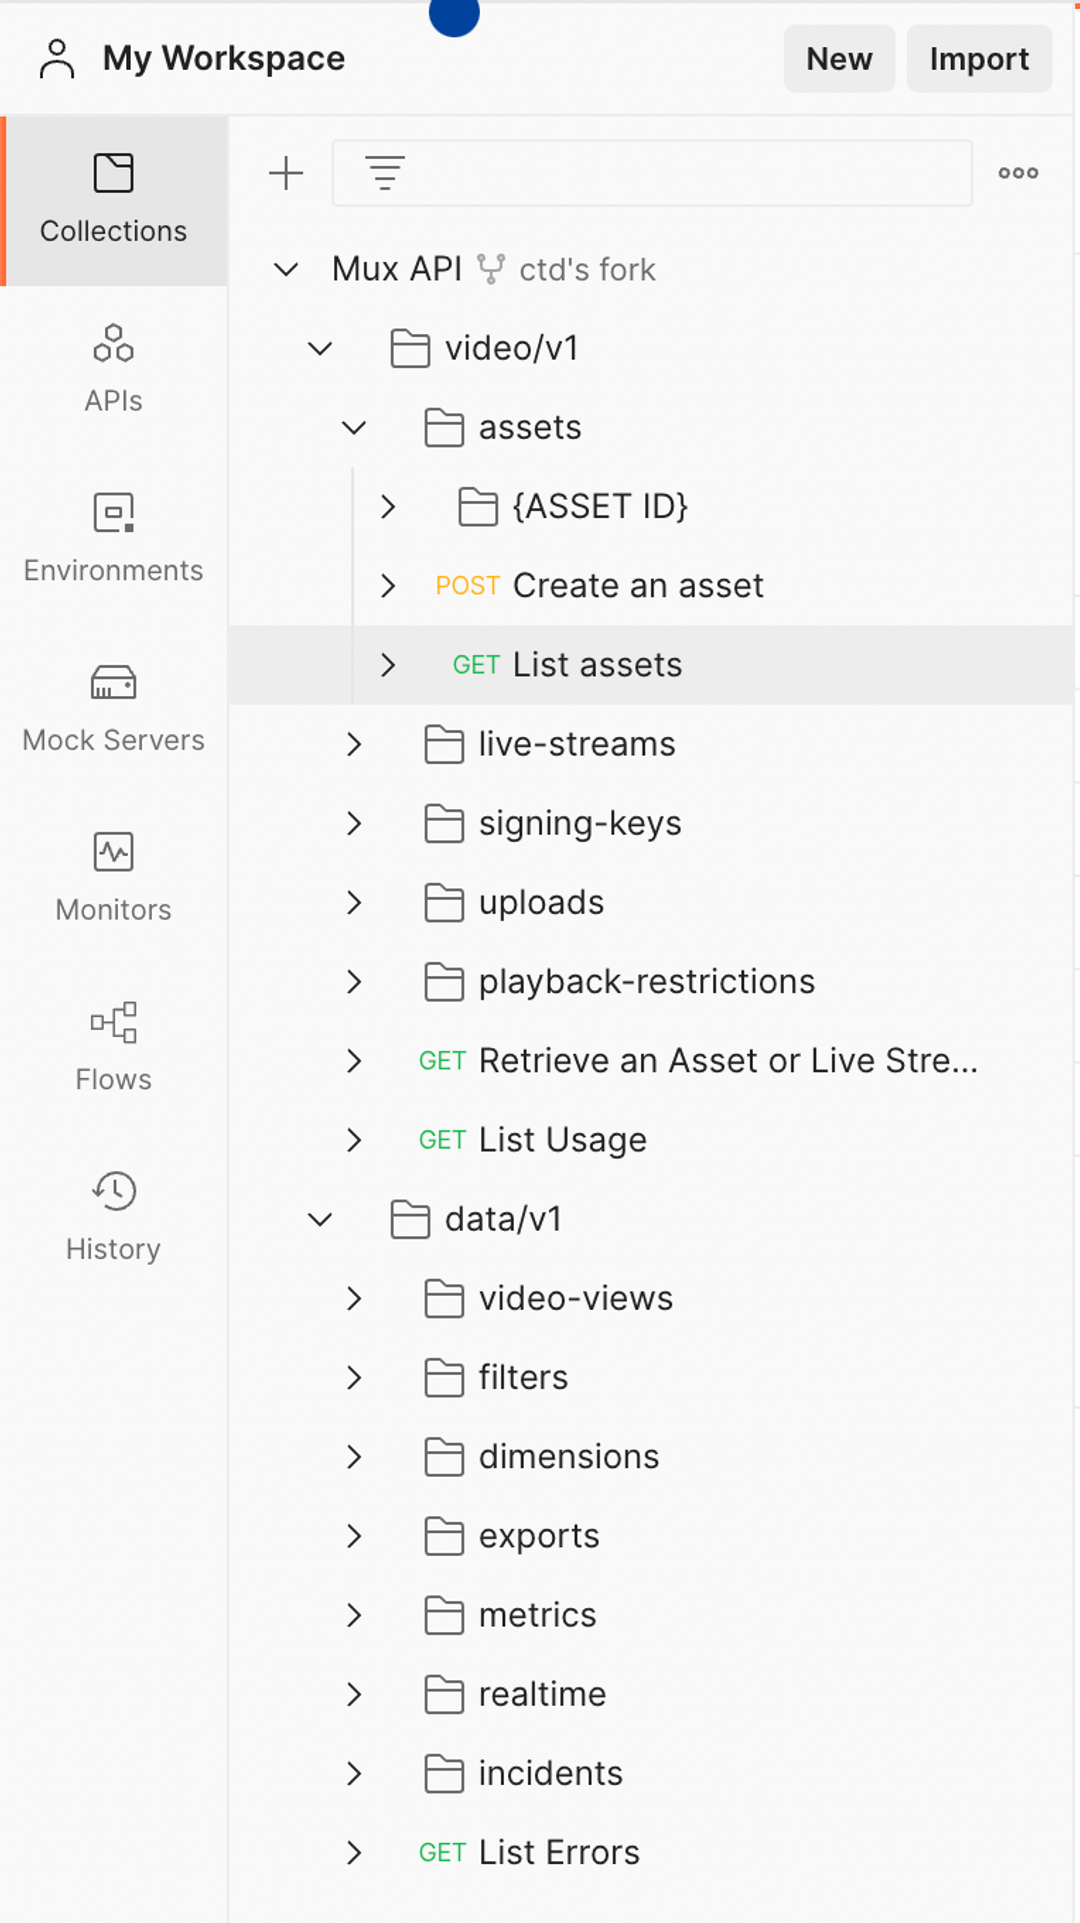This screenshot has height=1923, width=1080.
Task: Open the Monitors panel
Action: 113,875
